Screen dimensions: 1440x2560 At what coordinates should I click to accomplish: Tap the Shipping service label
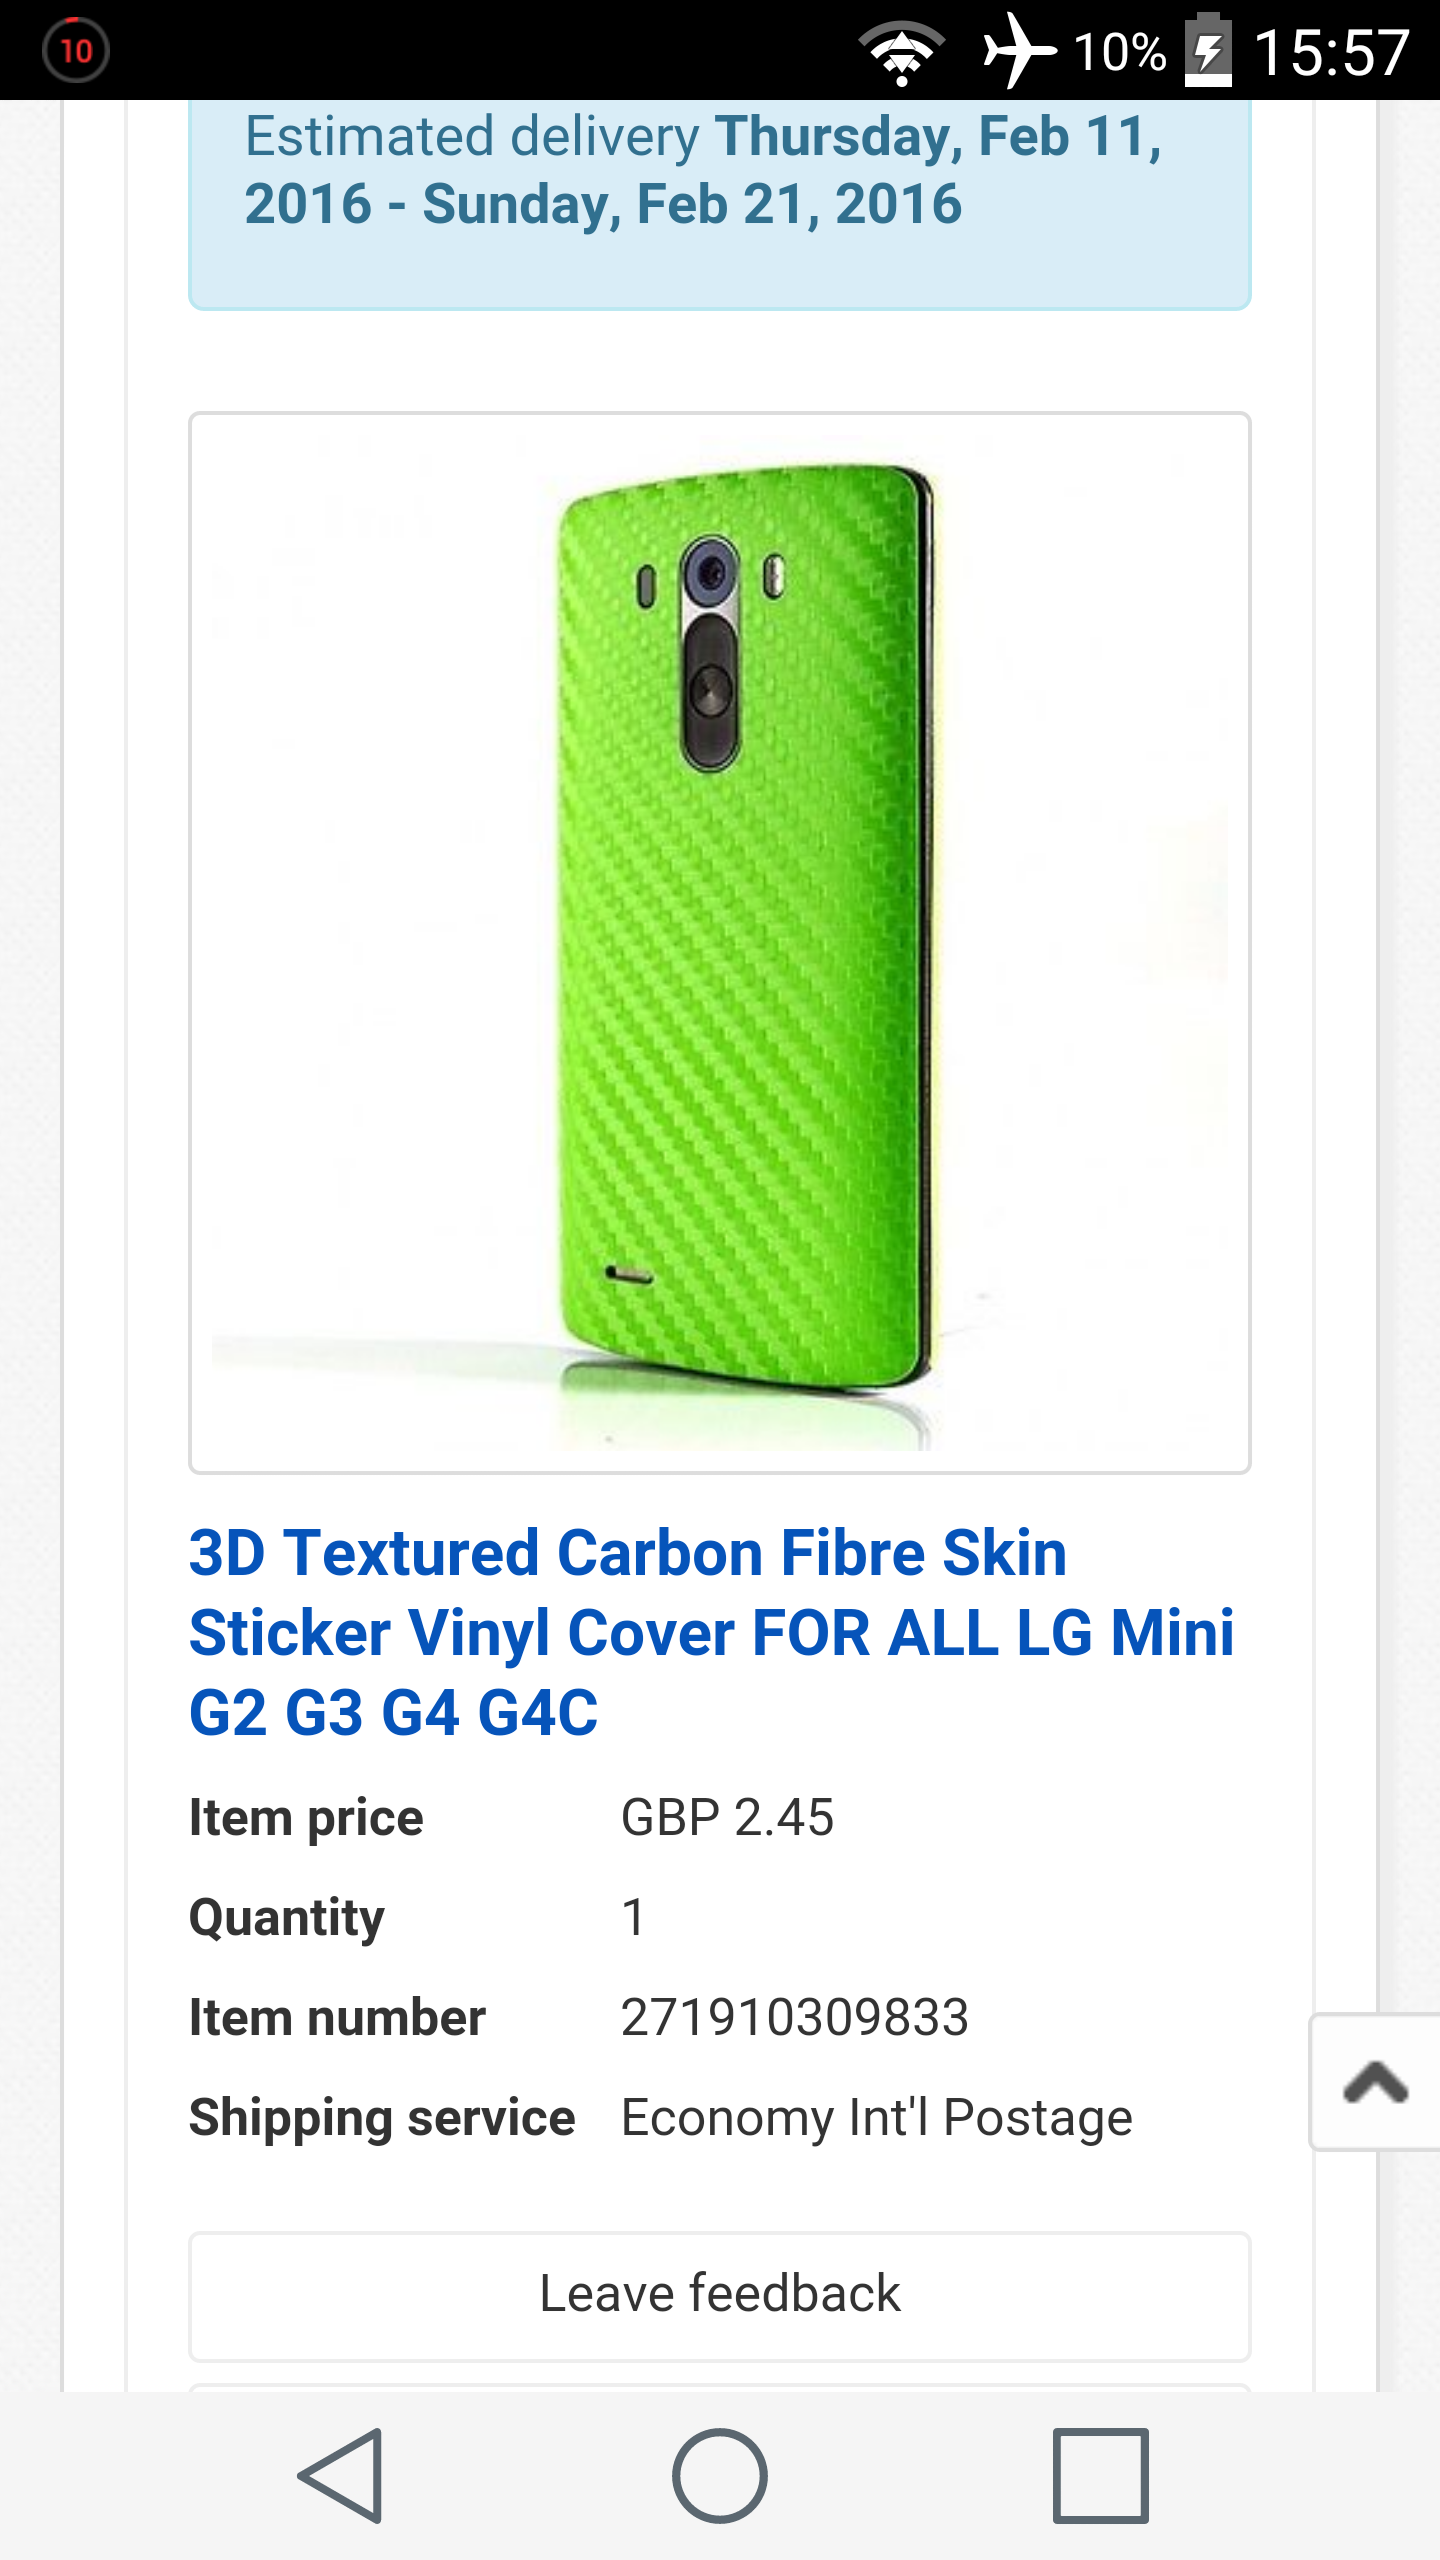(382, 2117)
